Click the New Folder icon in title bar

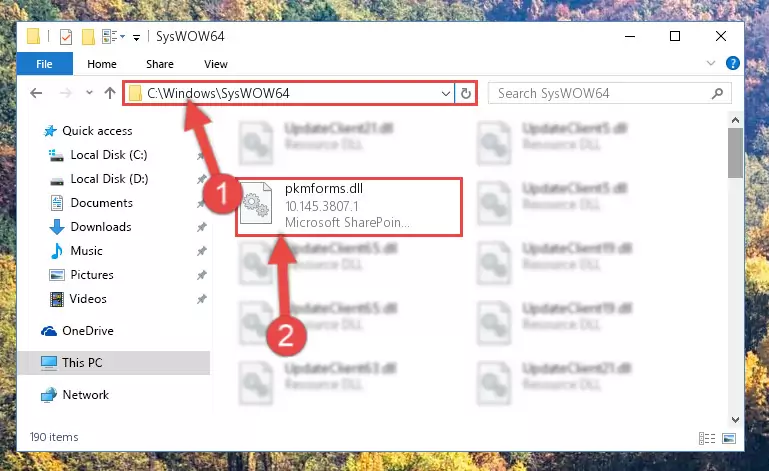tap(88, 36)
